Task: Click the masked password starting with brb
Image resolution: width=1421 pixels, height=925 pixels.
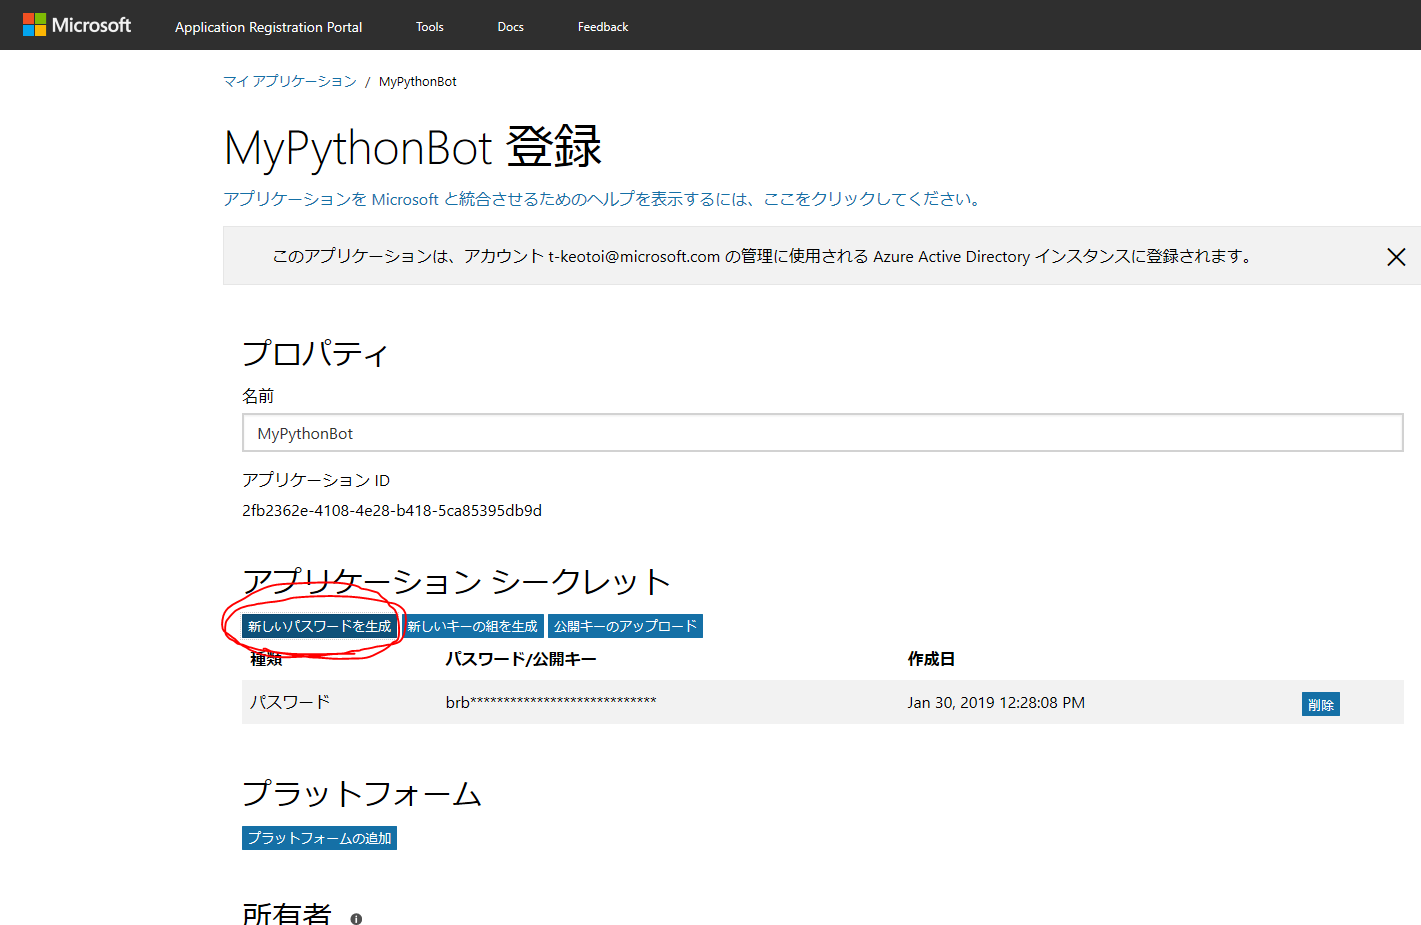Action: 550,702
